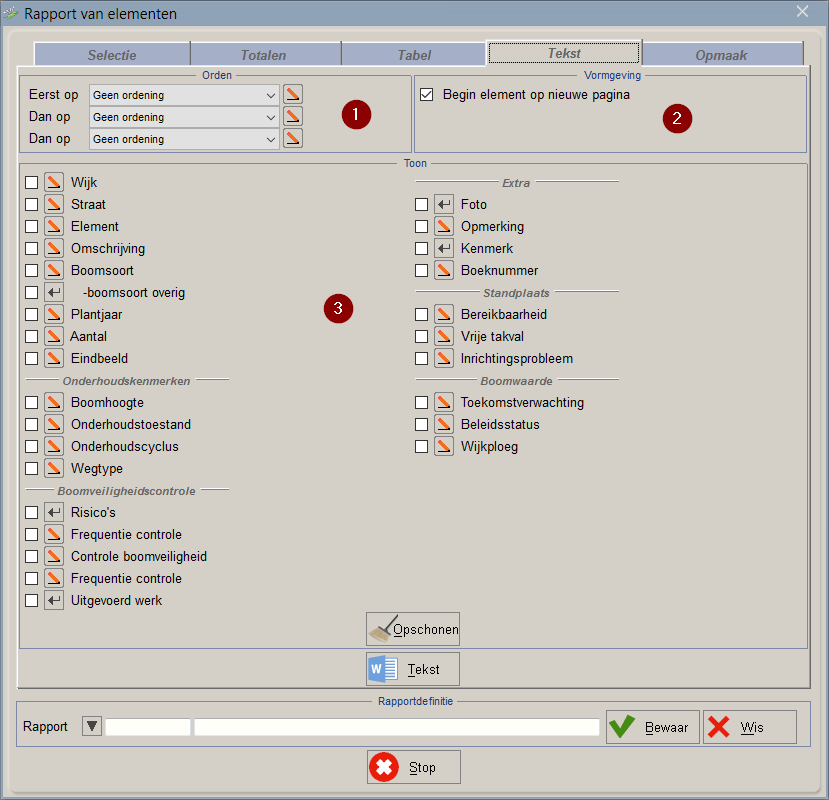Viewport: 829px width, 800px height.
Task: Click the pencil icon beside Eerst op ordering
Action: tap(292, 95)
